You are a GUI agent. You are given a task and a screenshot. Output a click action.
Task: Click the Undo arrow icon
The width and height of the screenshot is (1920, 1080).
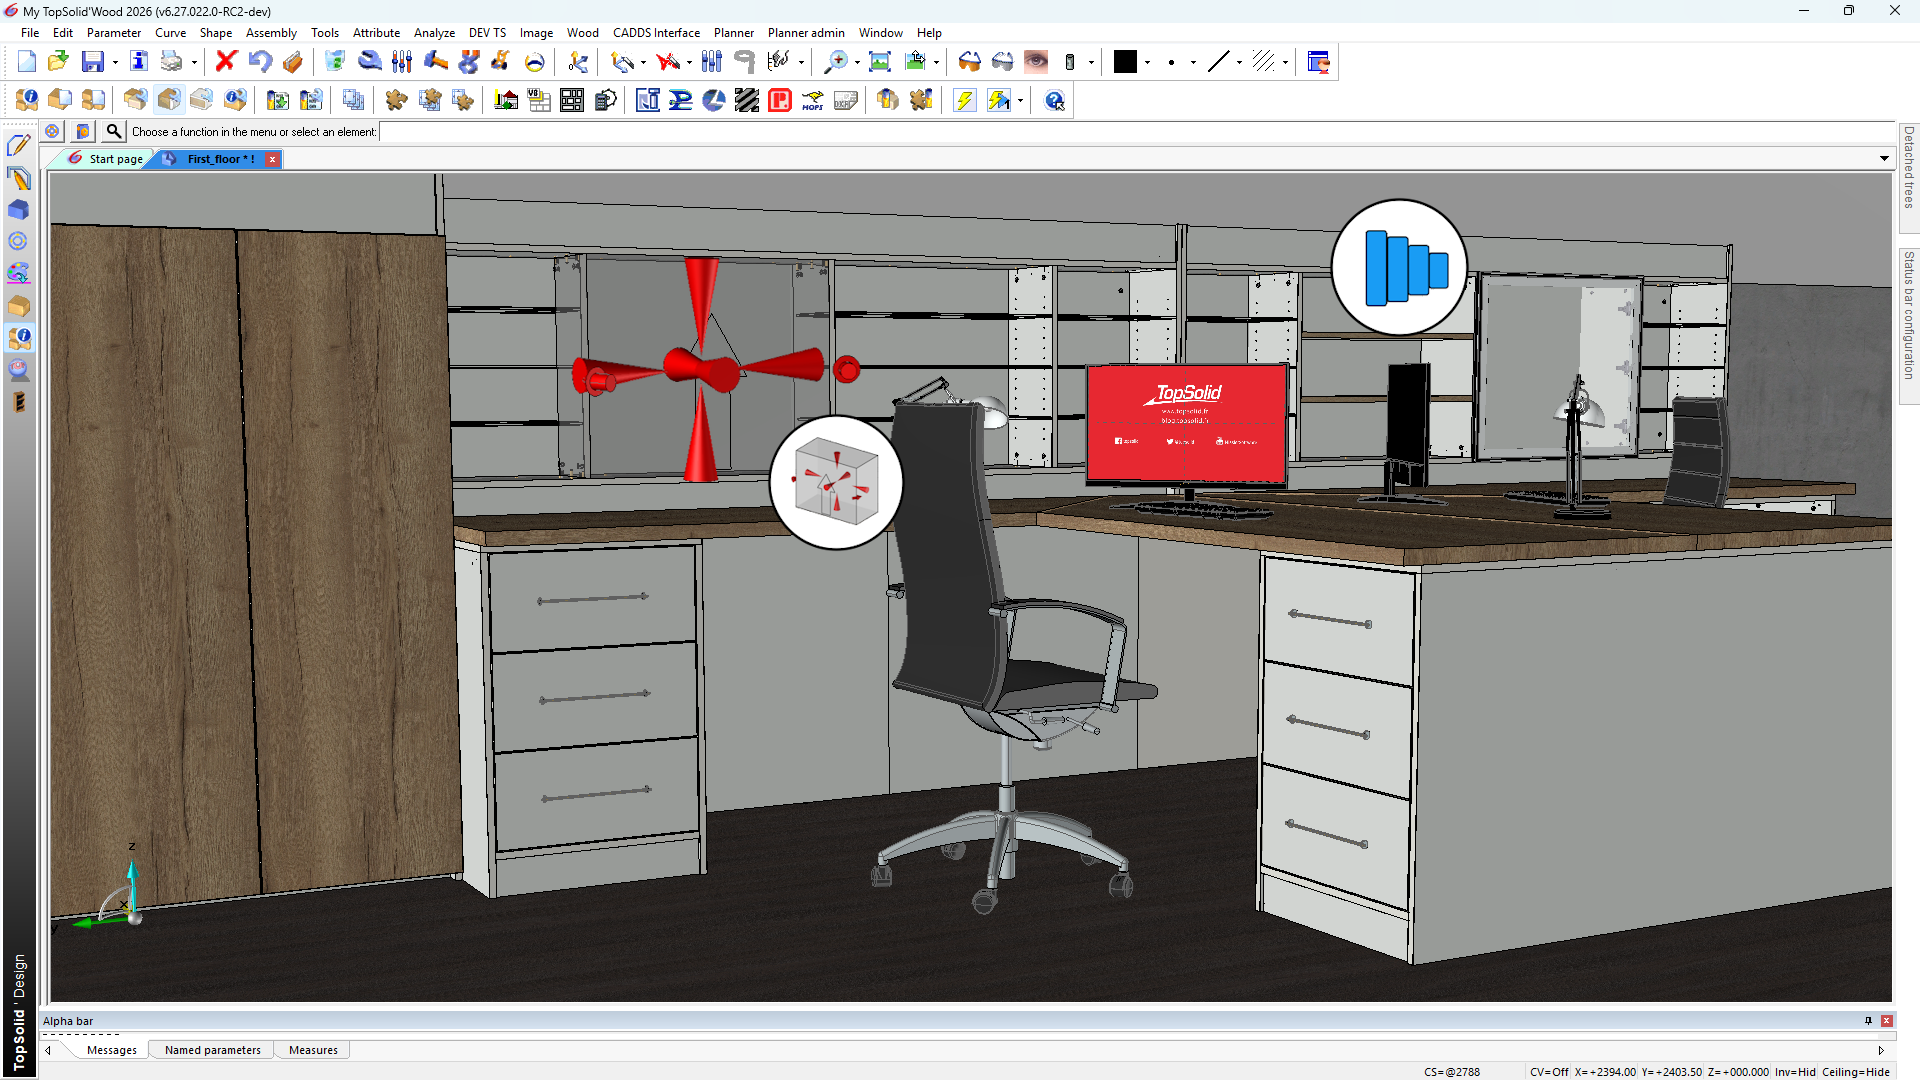coord(260,62)
